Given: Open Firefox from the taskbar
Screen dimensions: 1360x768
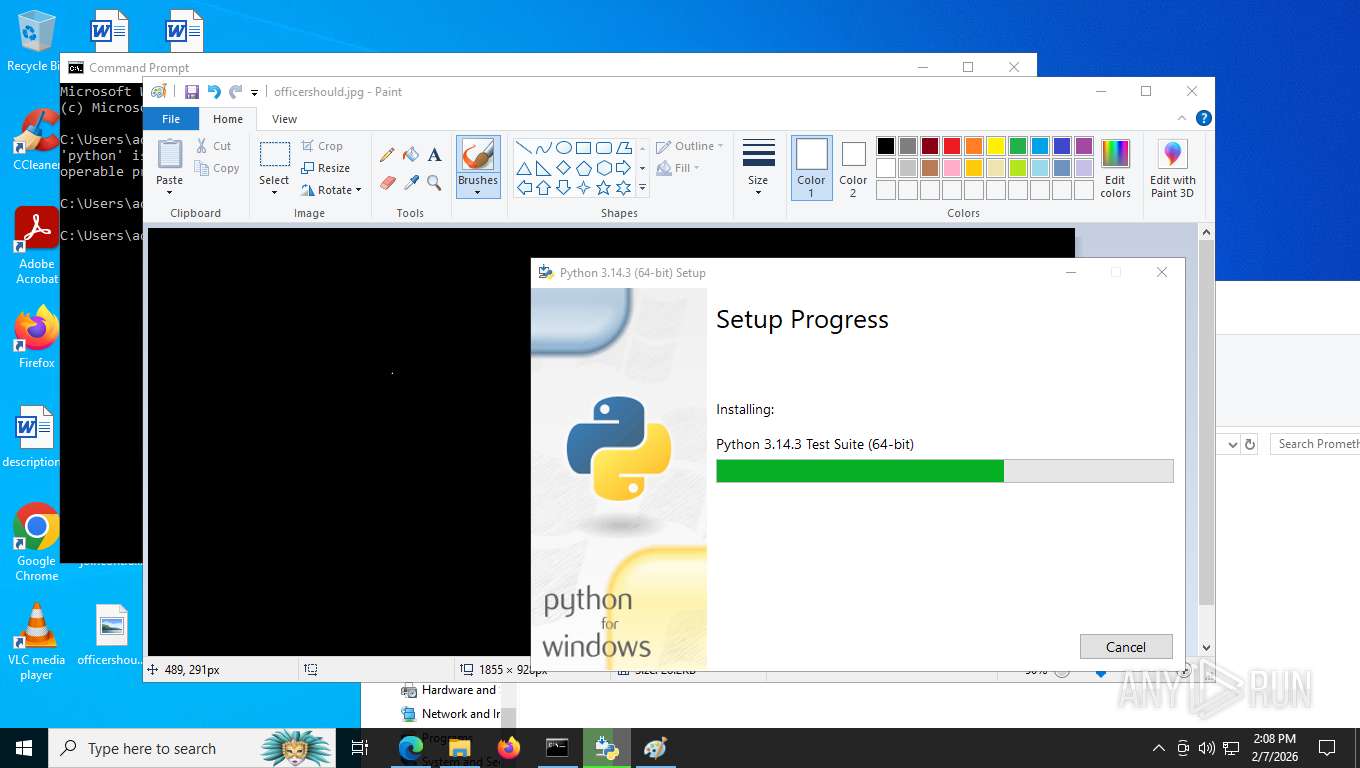Looking at the screenshot, I should click(x=508, y=748).
